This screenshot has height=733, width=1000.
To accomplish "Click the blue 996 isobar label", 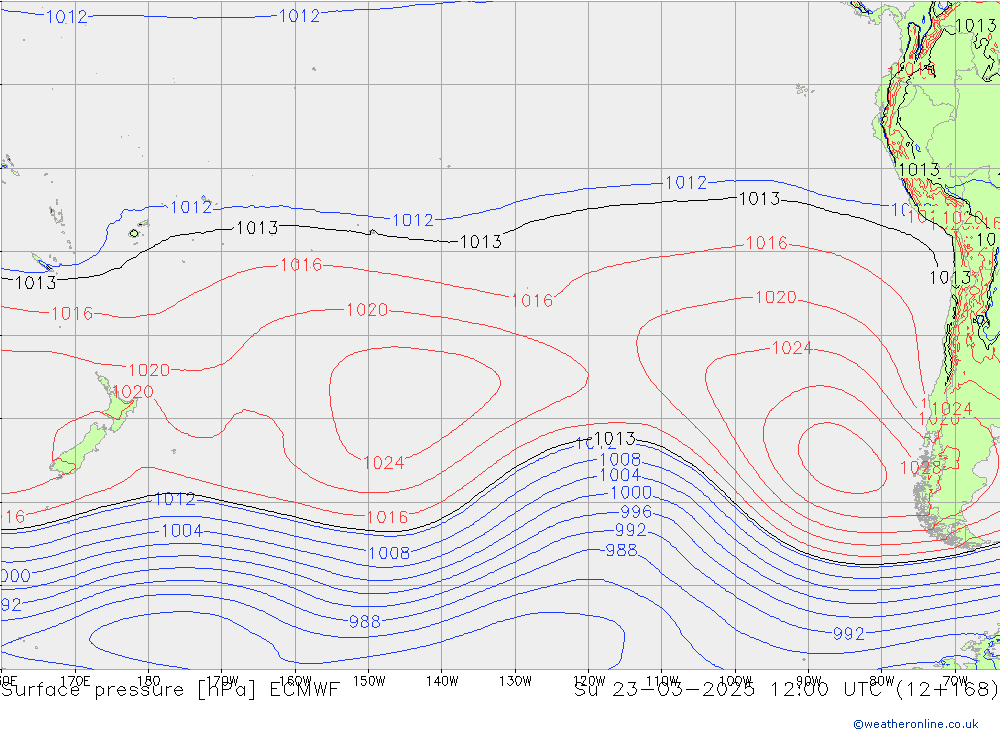I will [x=634, y=511].
